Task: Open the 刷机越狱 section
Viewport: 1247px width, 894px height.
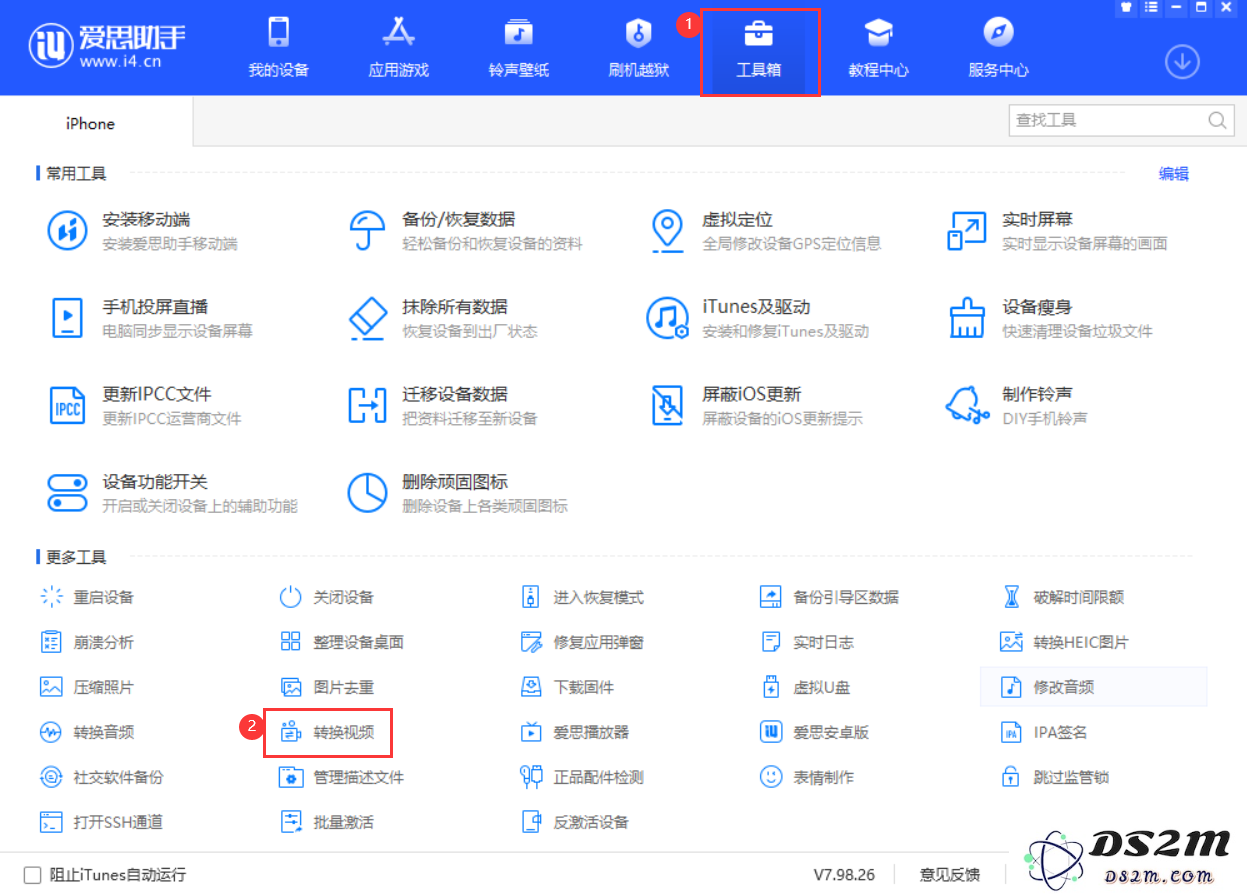Action: (x=639, y=48)
